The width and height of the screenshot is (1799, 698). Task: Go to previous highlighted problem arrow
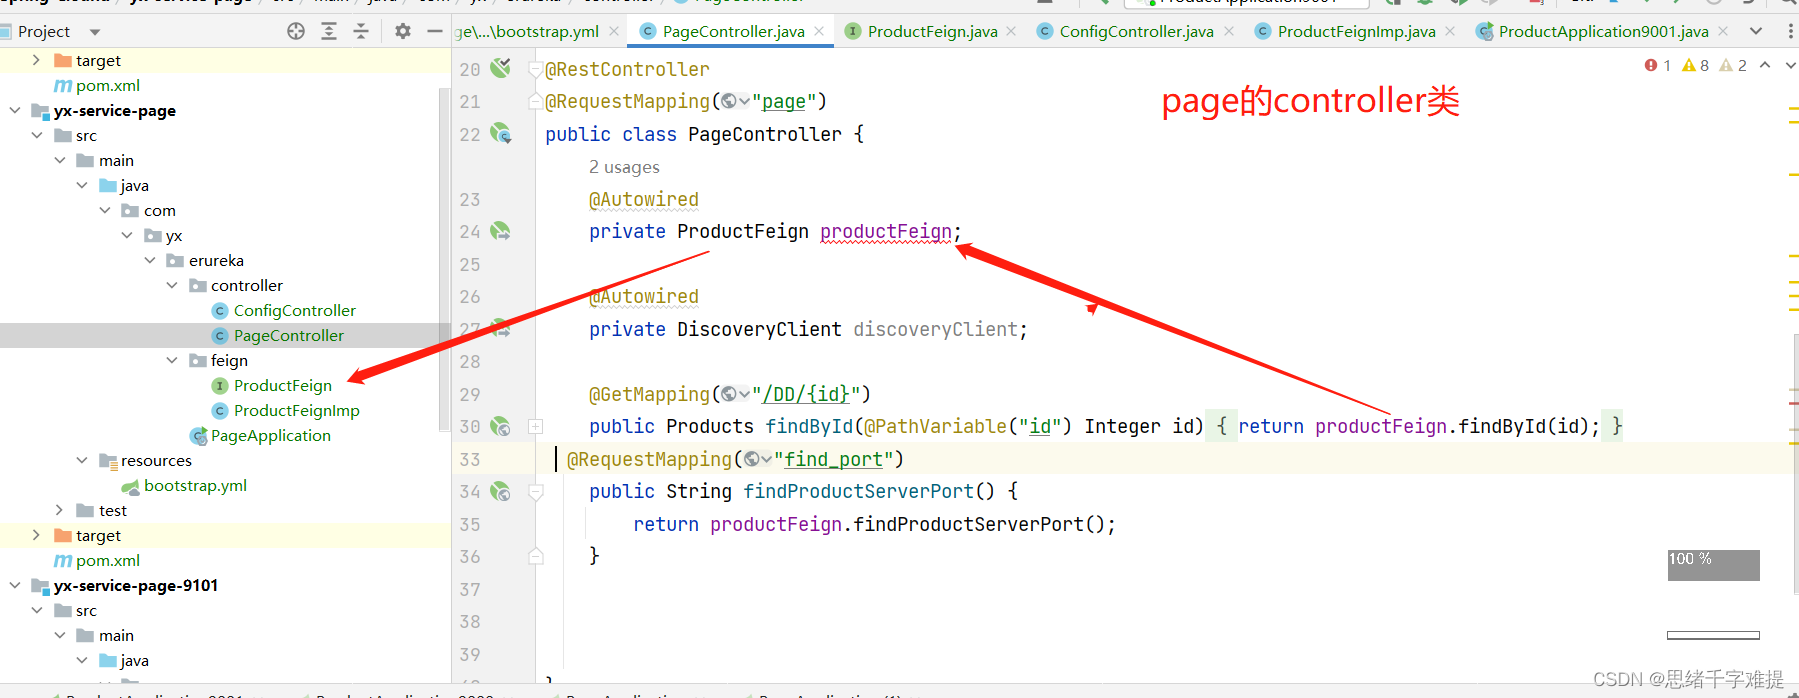(x=1765, y=65)
